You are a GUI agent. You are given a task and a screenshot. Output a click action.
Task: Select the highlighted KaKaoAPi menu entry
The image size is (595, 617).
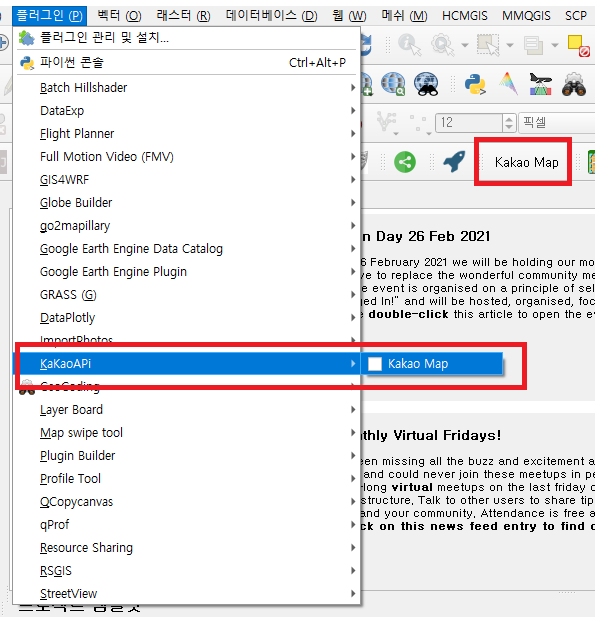[x=187, y=364]
